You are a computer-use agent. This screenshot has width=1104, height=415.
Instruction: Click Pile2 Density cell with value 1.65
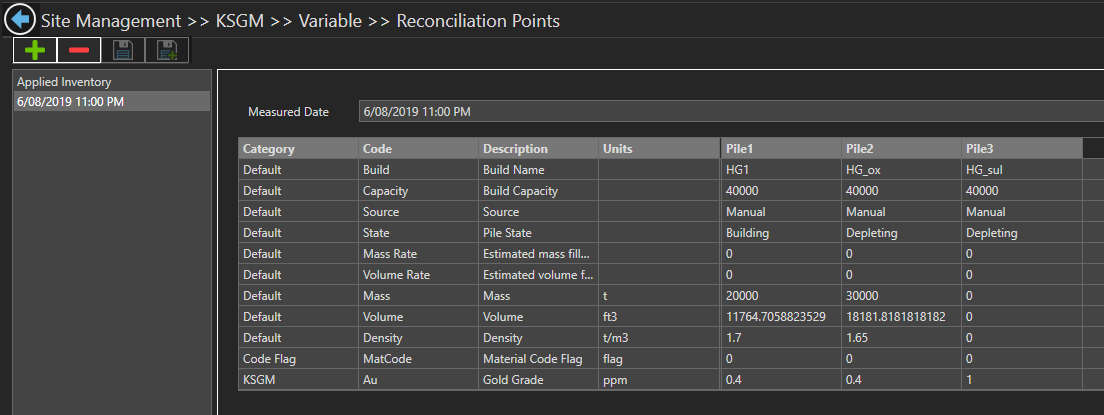coord(901,338)
